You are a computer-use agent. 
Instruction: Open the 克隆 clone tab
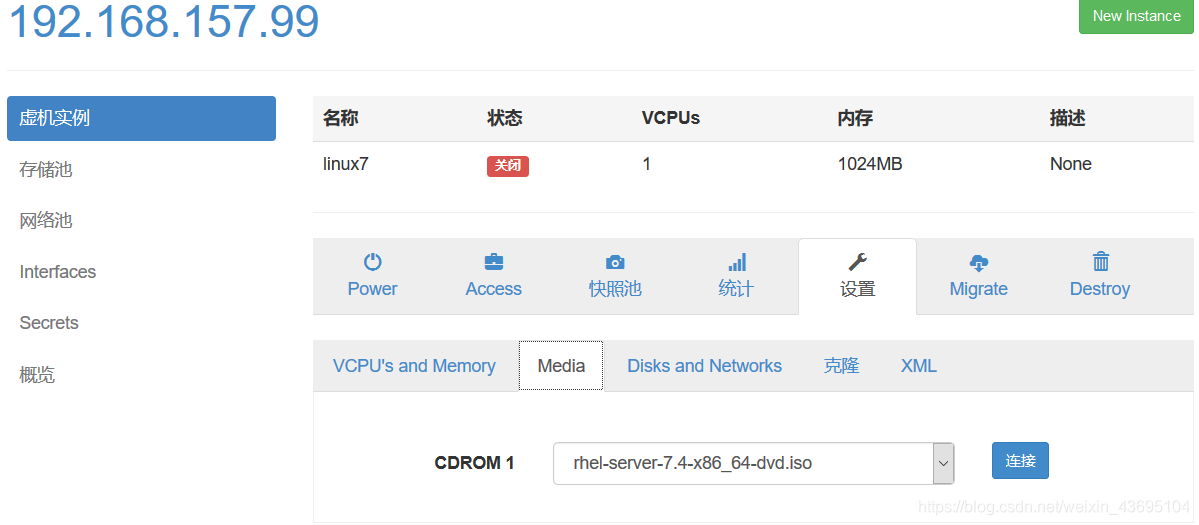[841, 366]
